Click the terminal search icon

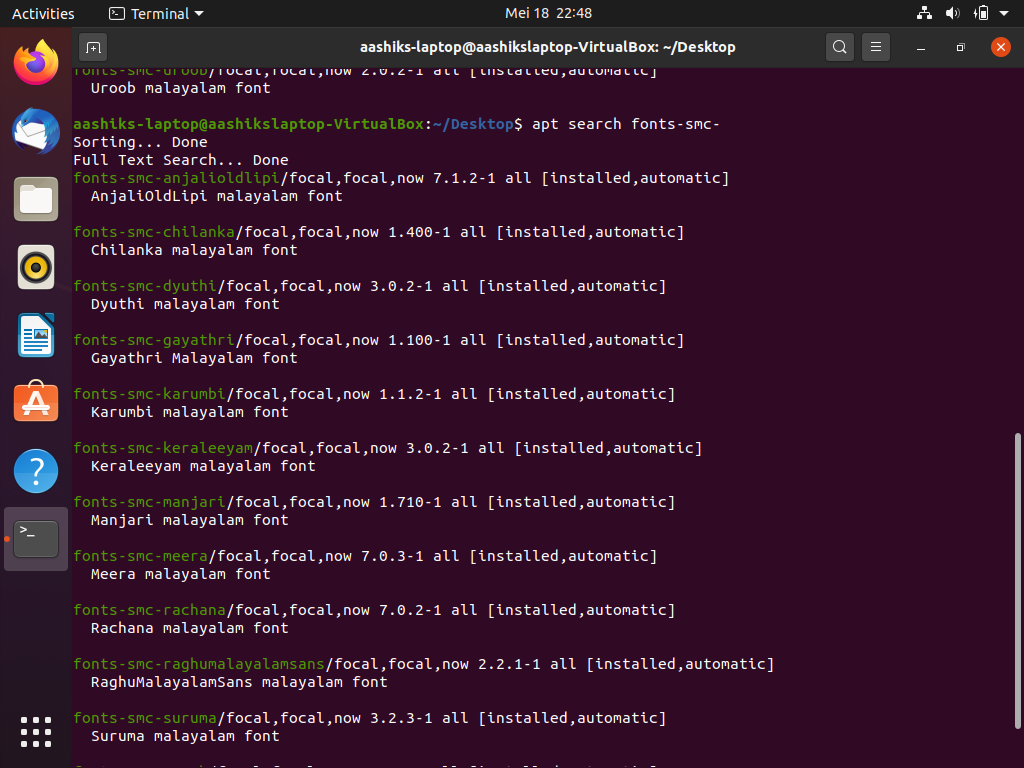coord(840,47)
